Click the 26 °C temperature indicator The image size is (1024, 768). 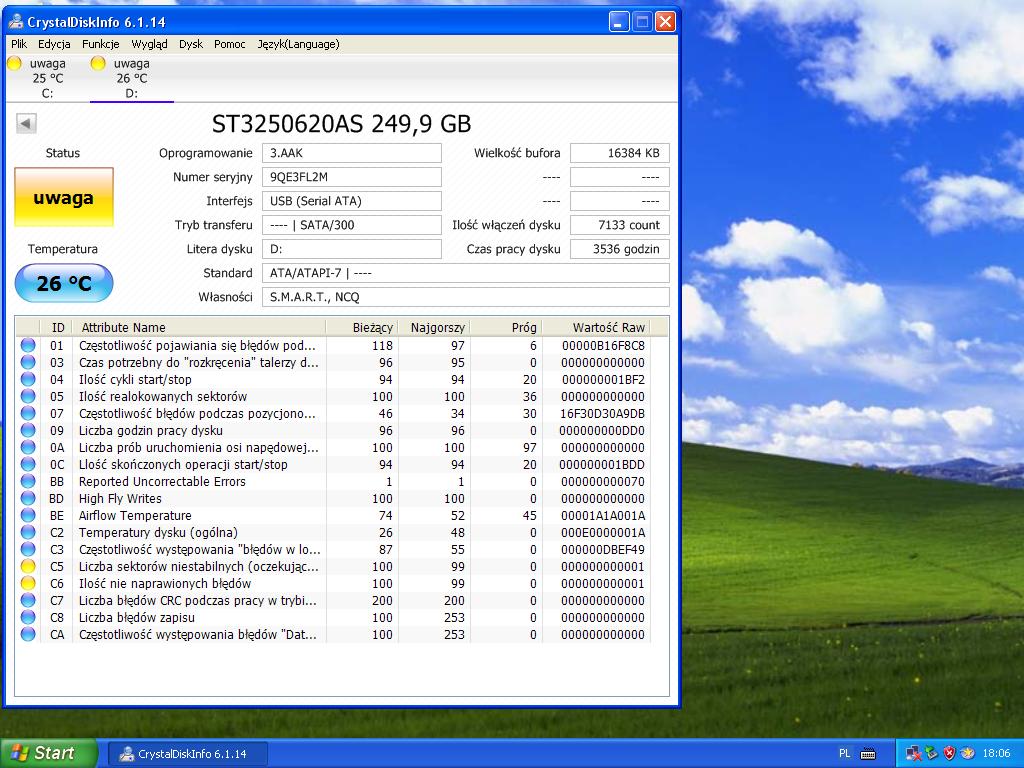pyautogui.click(x=64, y=283)
